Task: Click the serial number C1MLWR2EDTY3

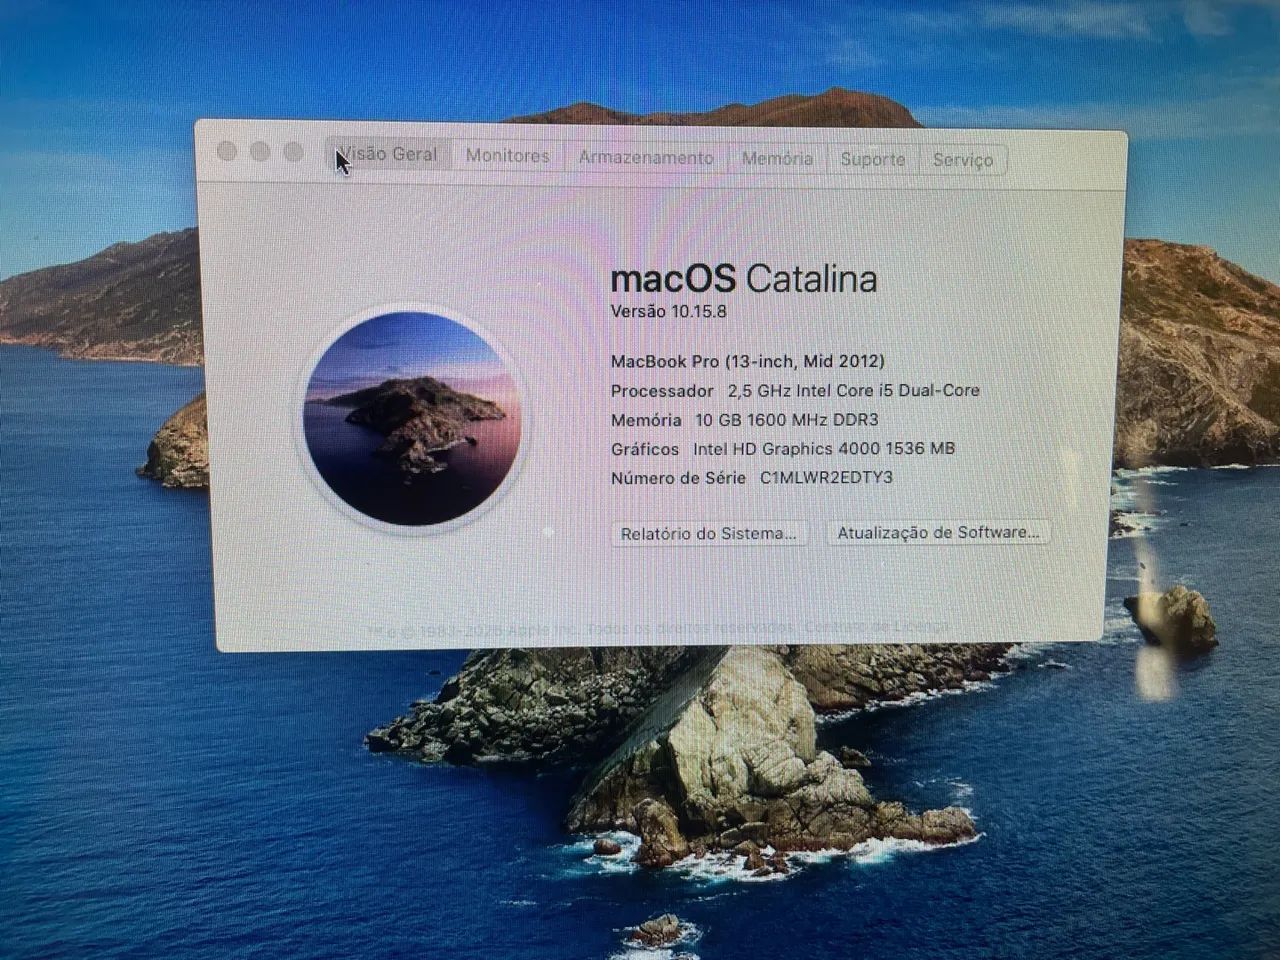Action: 826,478
